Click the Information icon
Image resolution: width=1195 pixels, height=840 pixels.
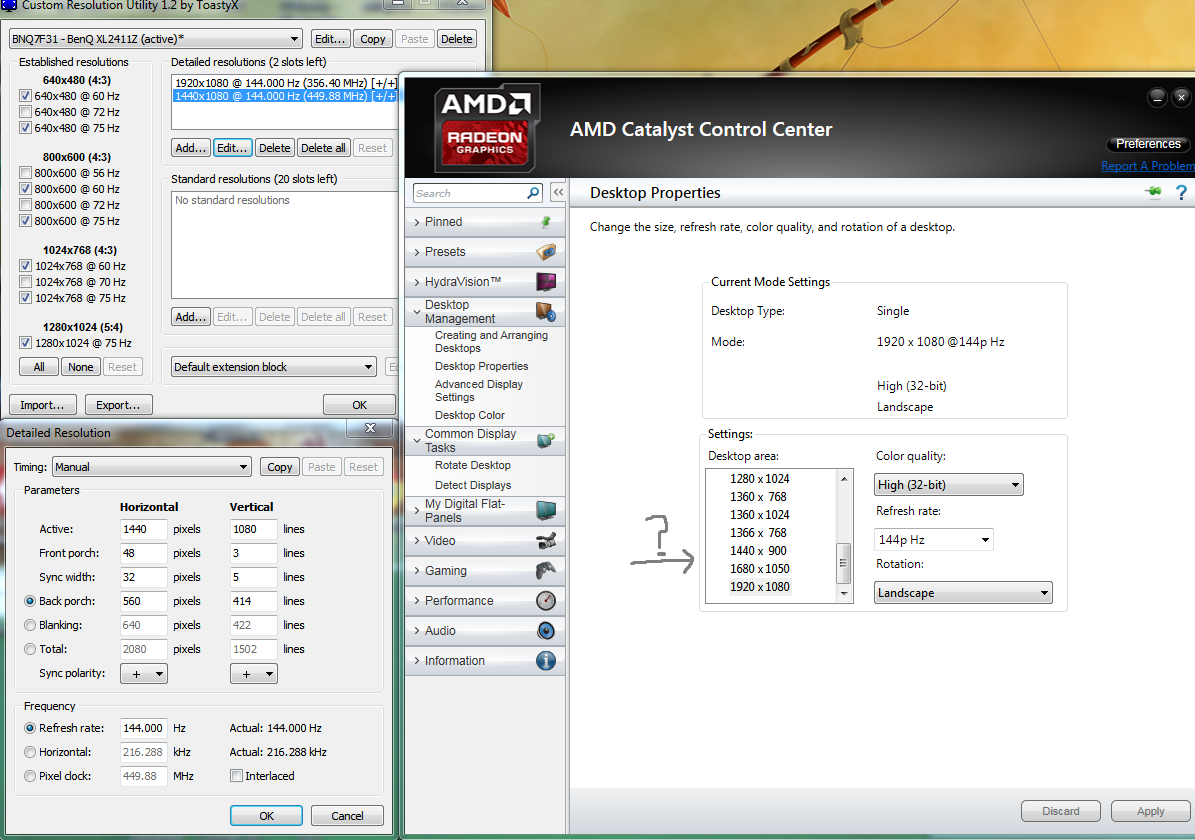545,661
